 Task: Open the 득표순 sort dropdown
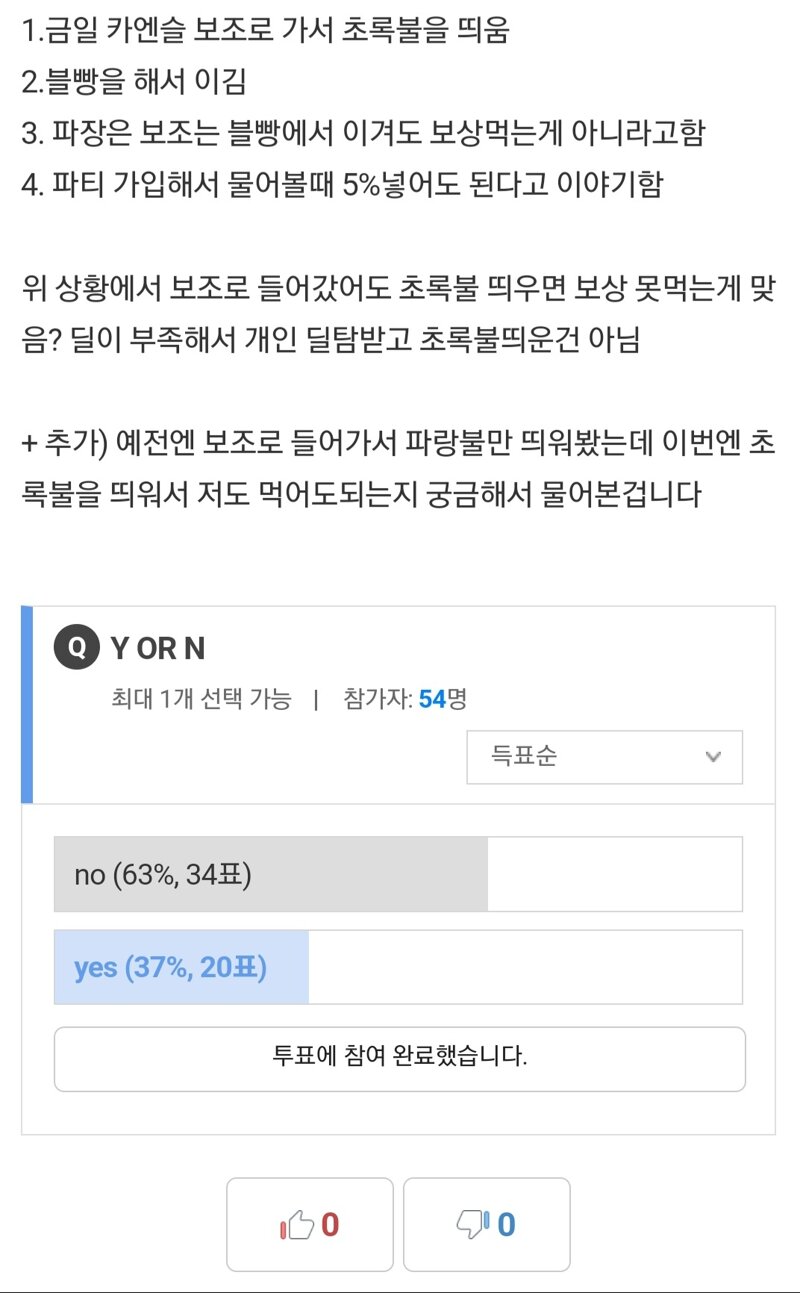pyautogui.click(x=604, y=757)
